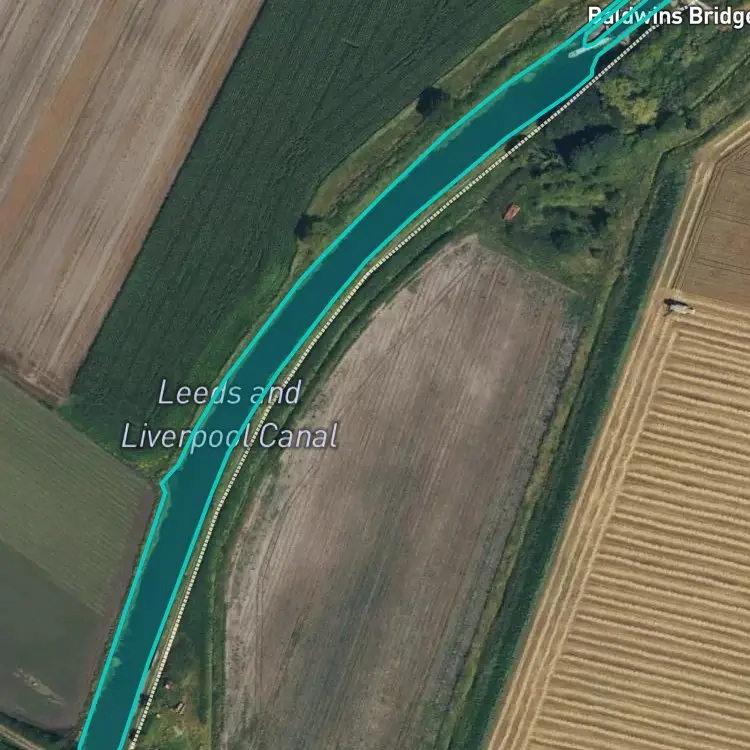This screenshot has height=750, width=750.
Task: Select the Leeds and Liverpool Canal label
Action: click(230, 414)
